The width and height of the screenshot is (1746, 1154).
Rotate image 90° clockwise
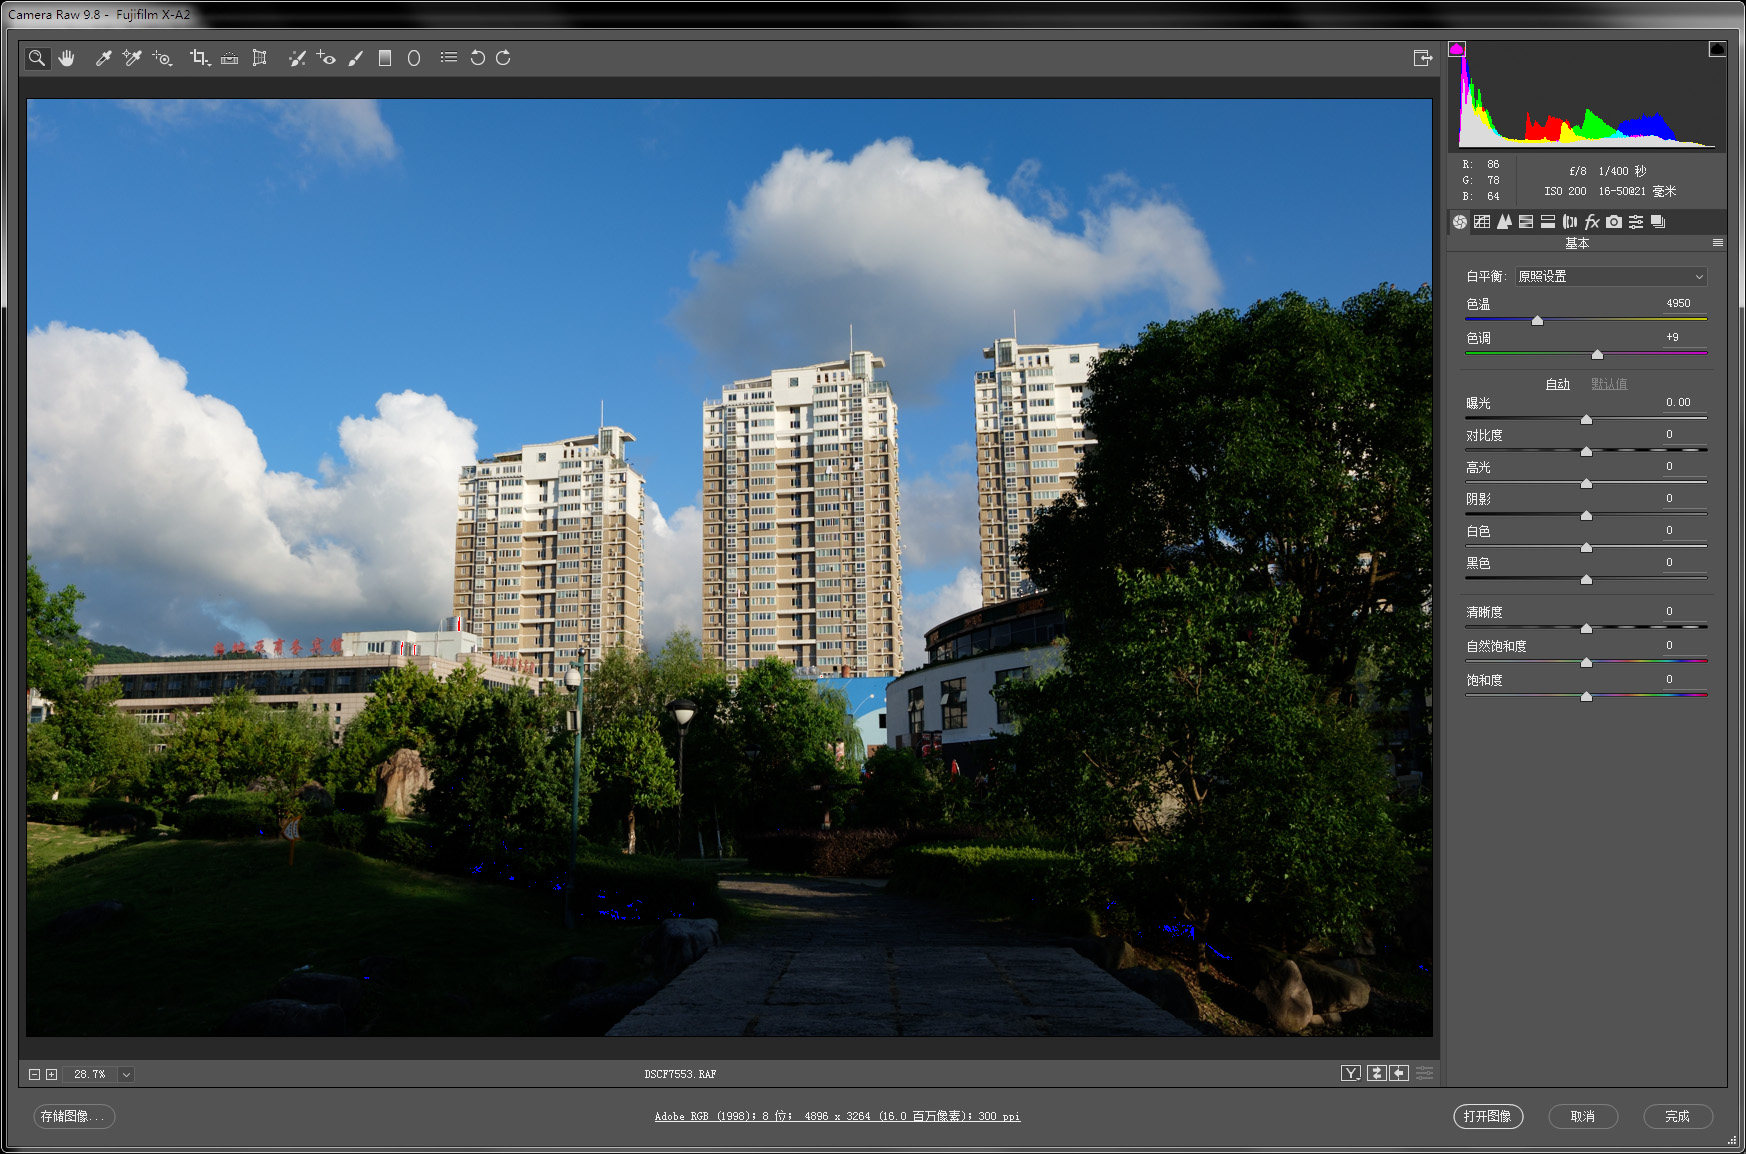(503, 58)
